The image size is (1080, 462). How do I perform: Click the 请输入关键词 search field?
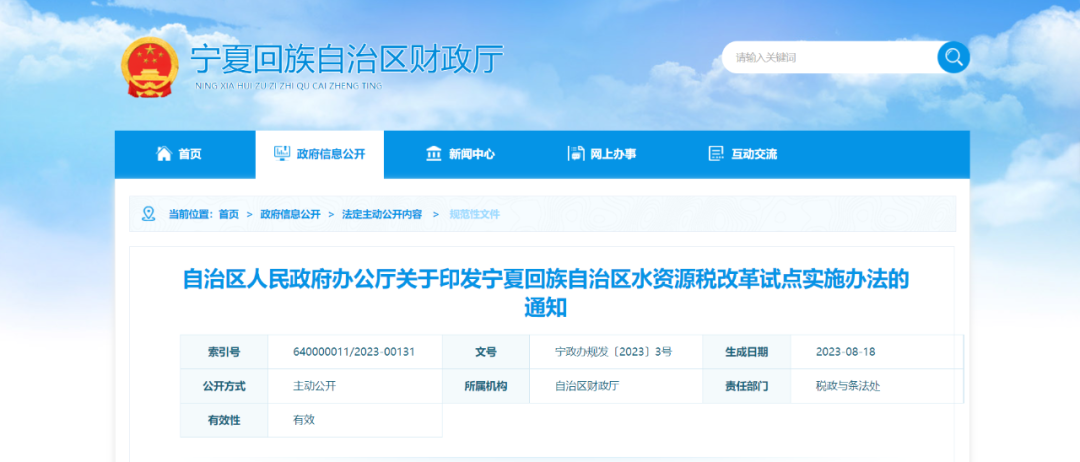(x=830, y=57)
